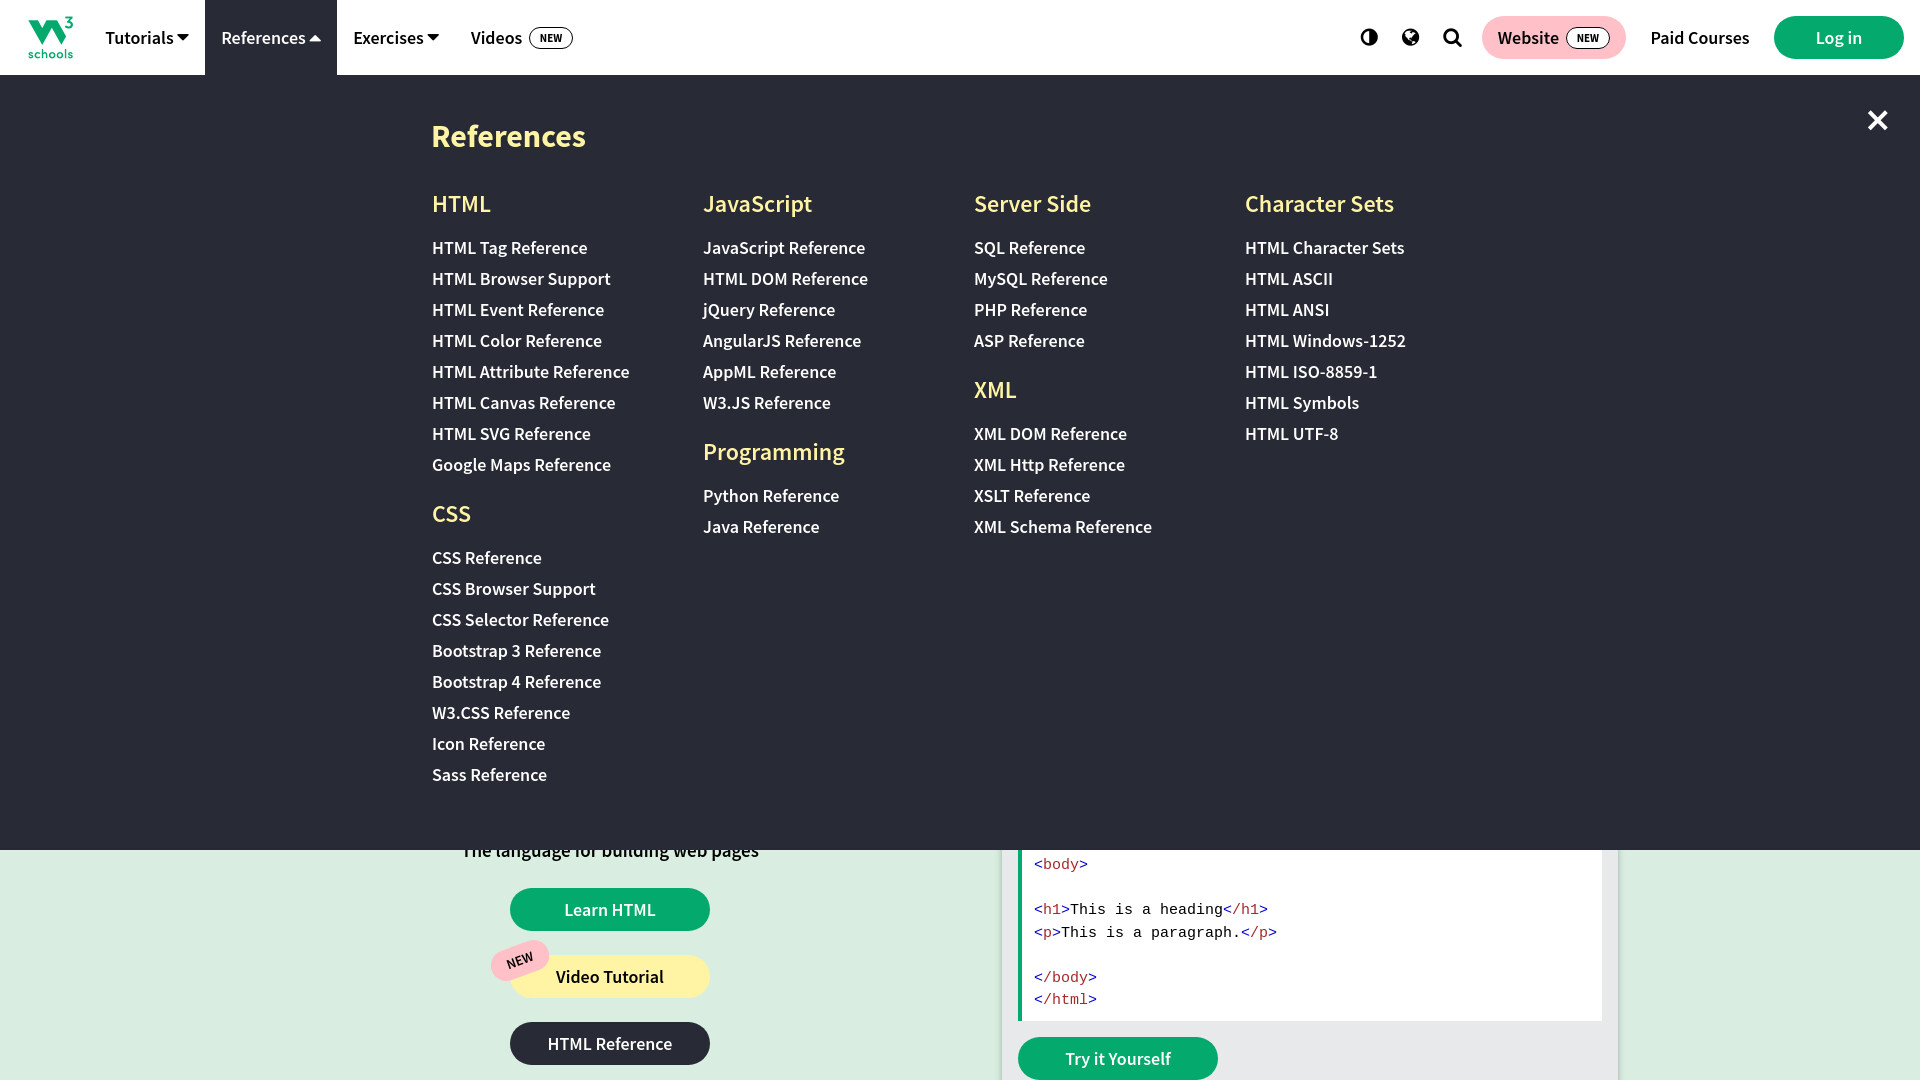The image size is (1920, 1080).
Task: Expand the Exercises dropdown
Action: [x=396, y=38]
